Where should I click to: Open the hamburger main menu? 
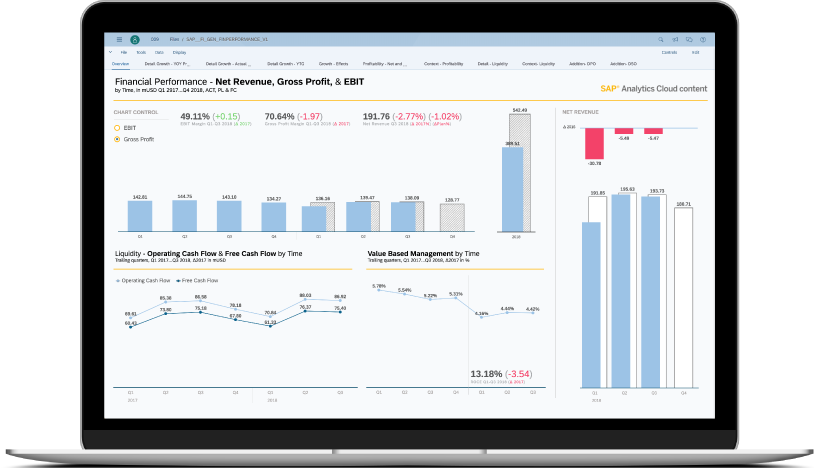(x=119, y=39)
